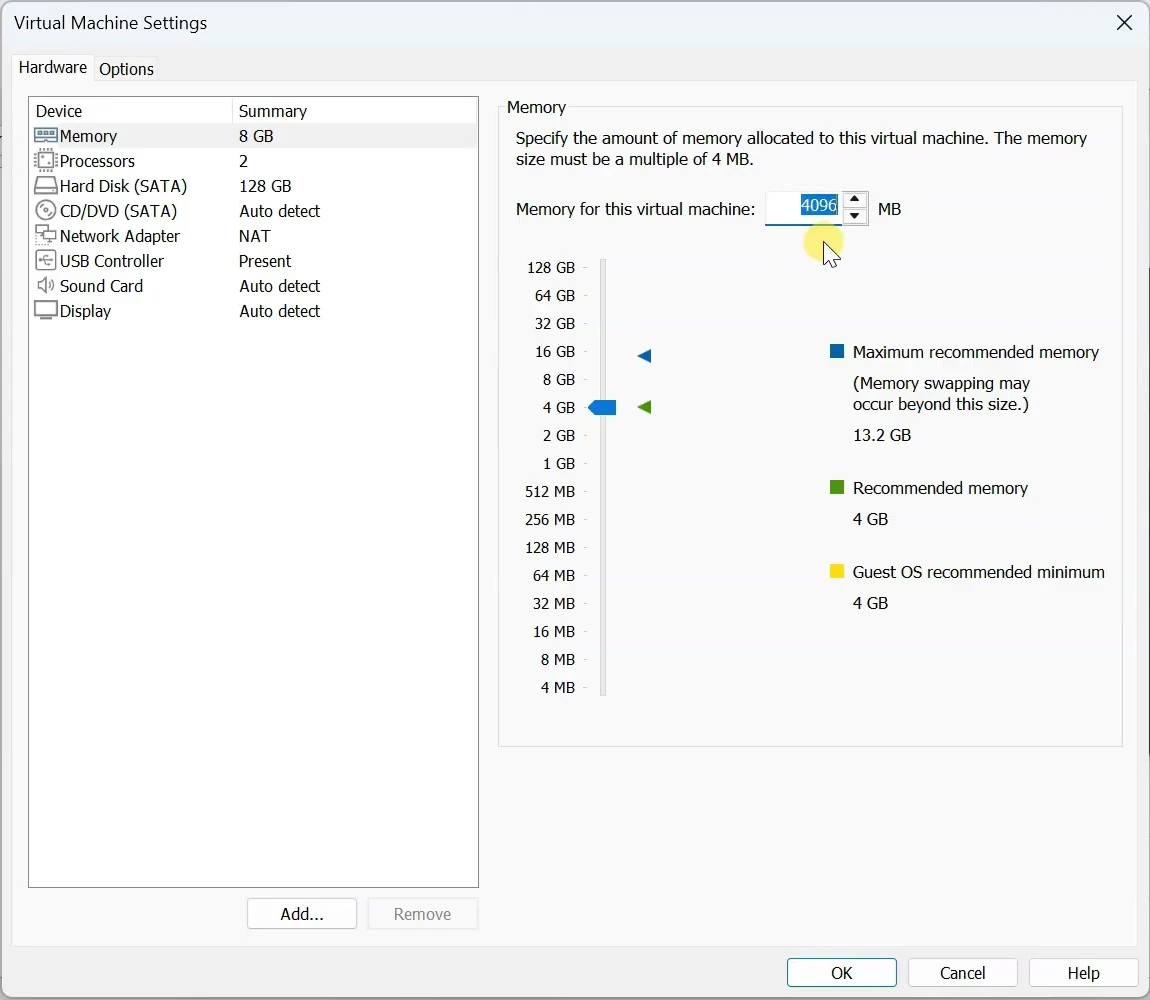This screenshot has height=1000, width=1150.
Task: Click the green Recommended memory swatch
Action: (x=836, y=487)
